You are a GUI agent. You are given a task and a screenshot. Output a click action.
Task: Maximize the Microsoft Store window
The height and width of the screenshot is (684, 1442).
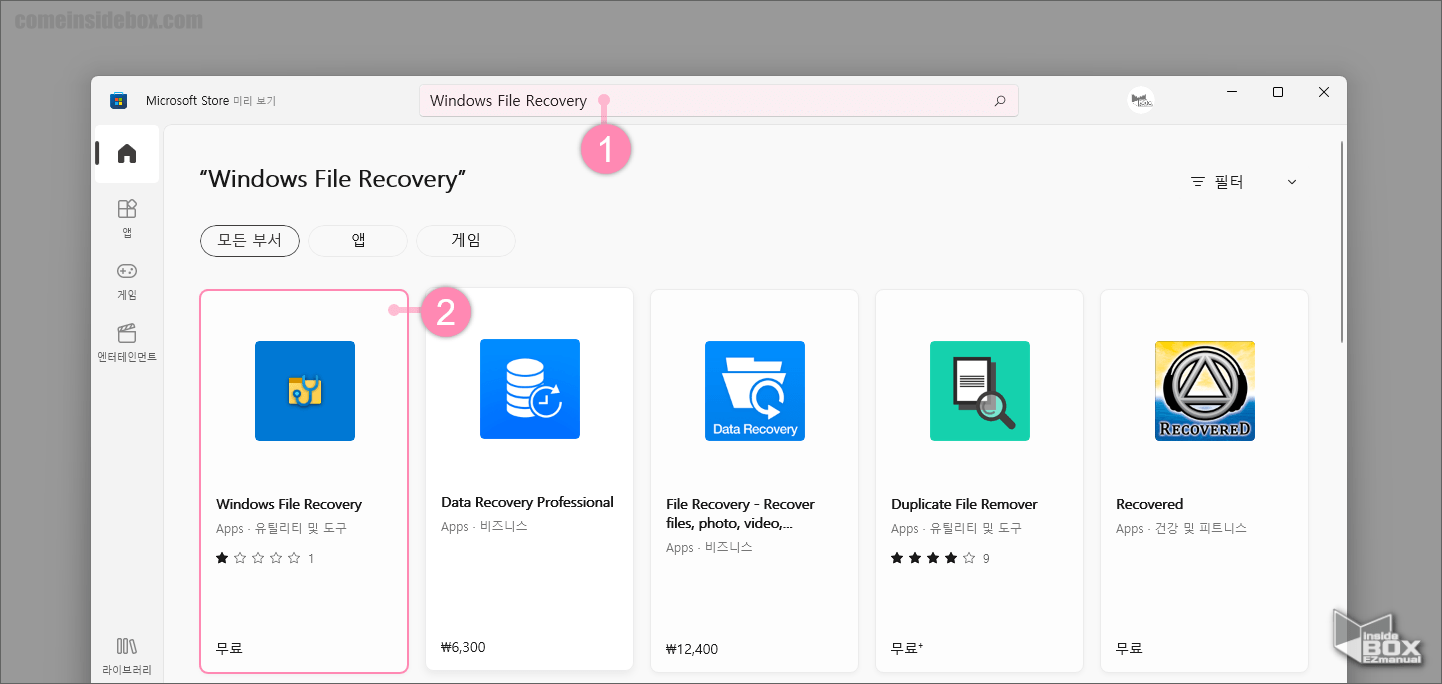(1277, 92)
